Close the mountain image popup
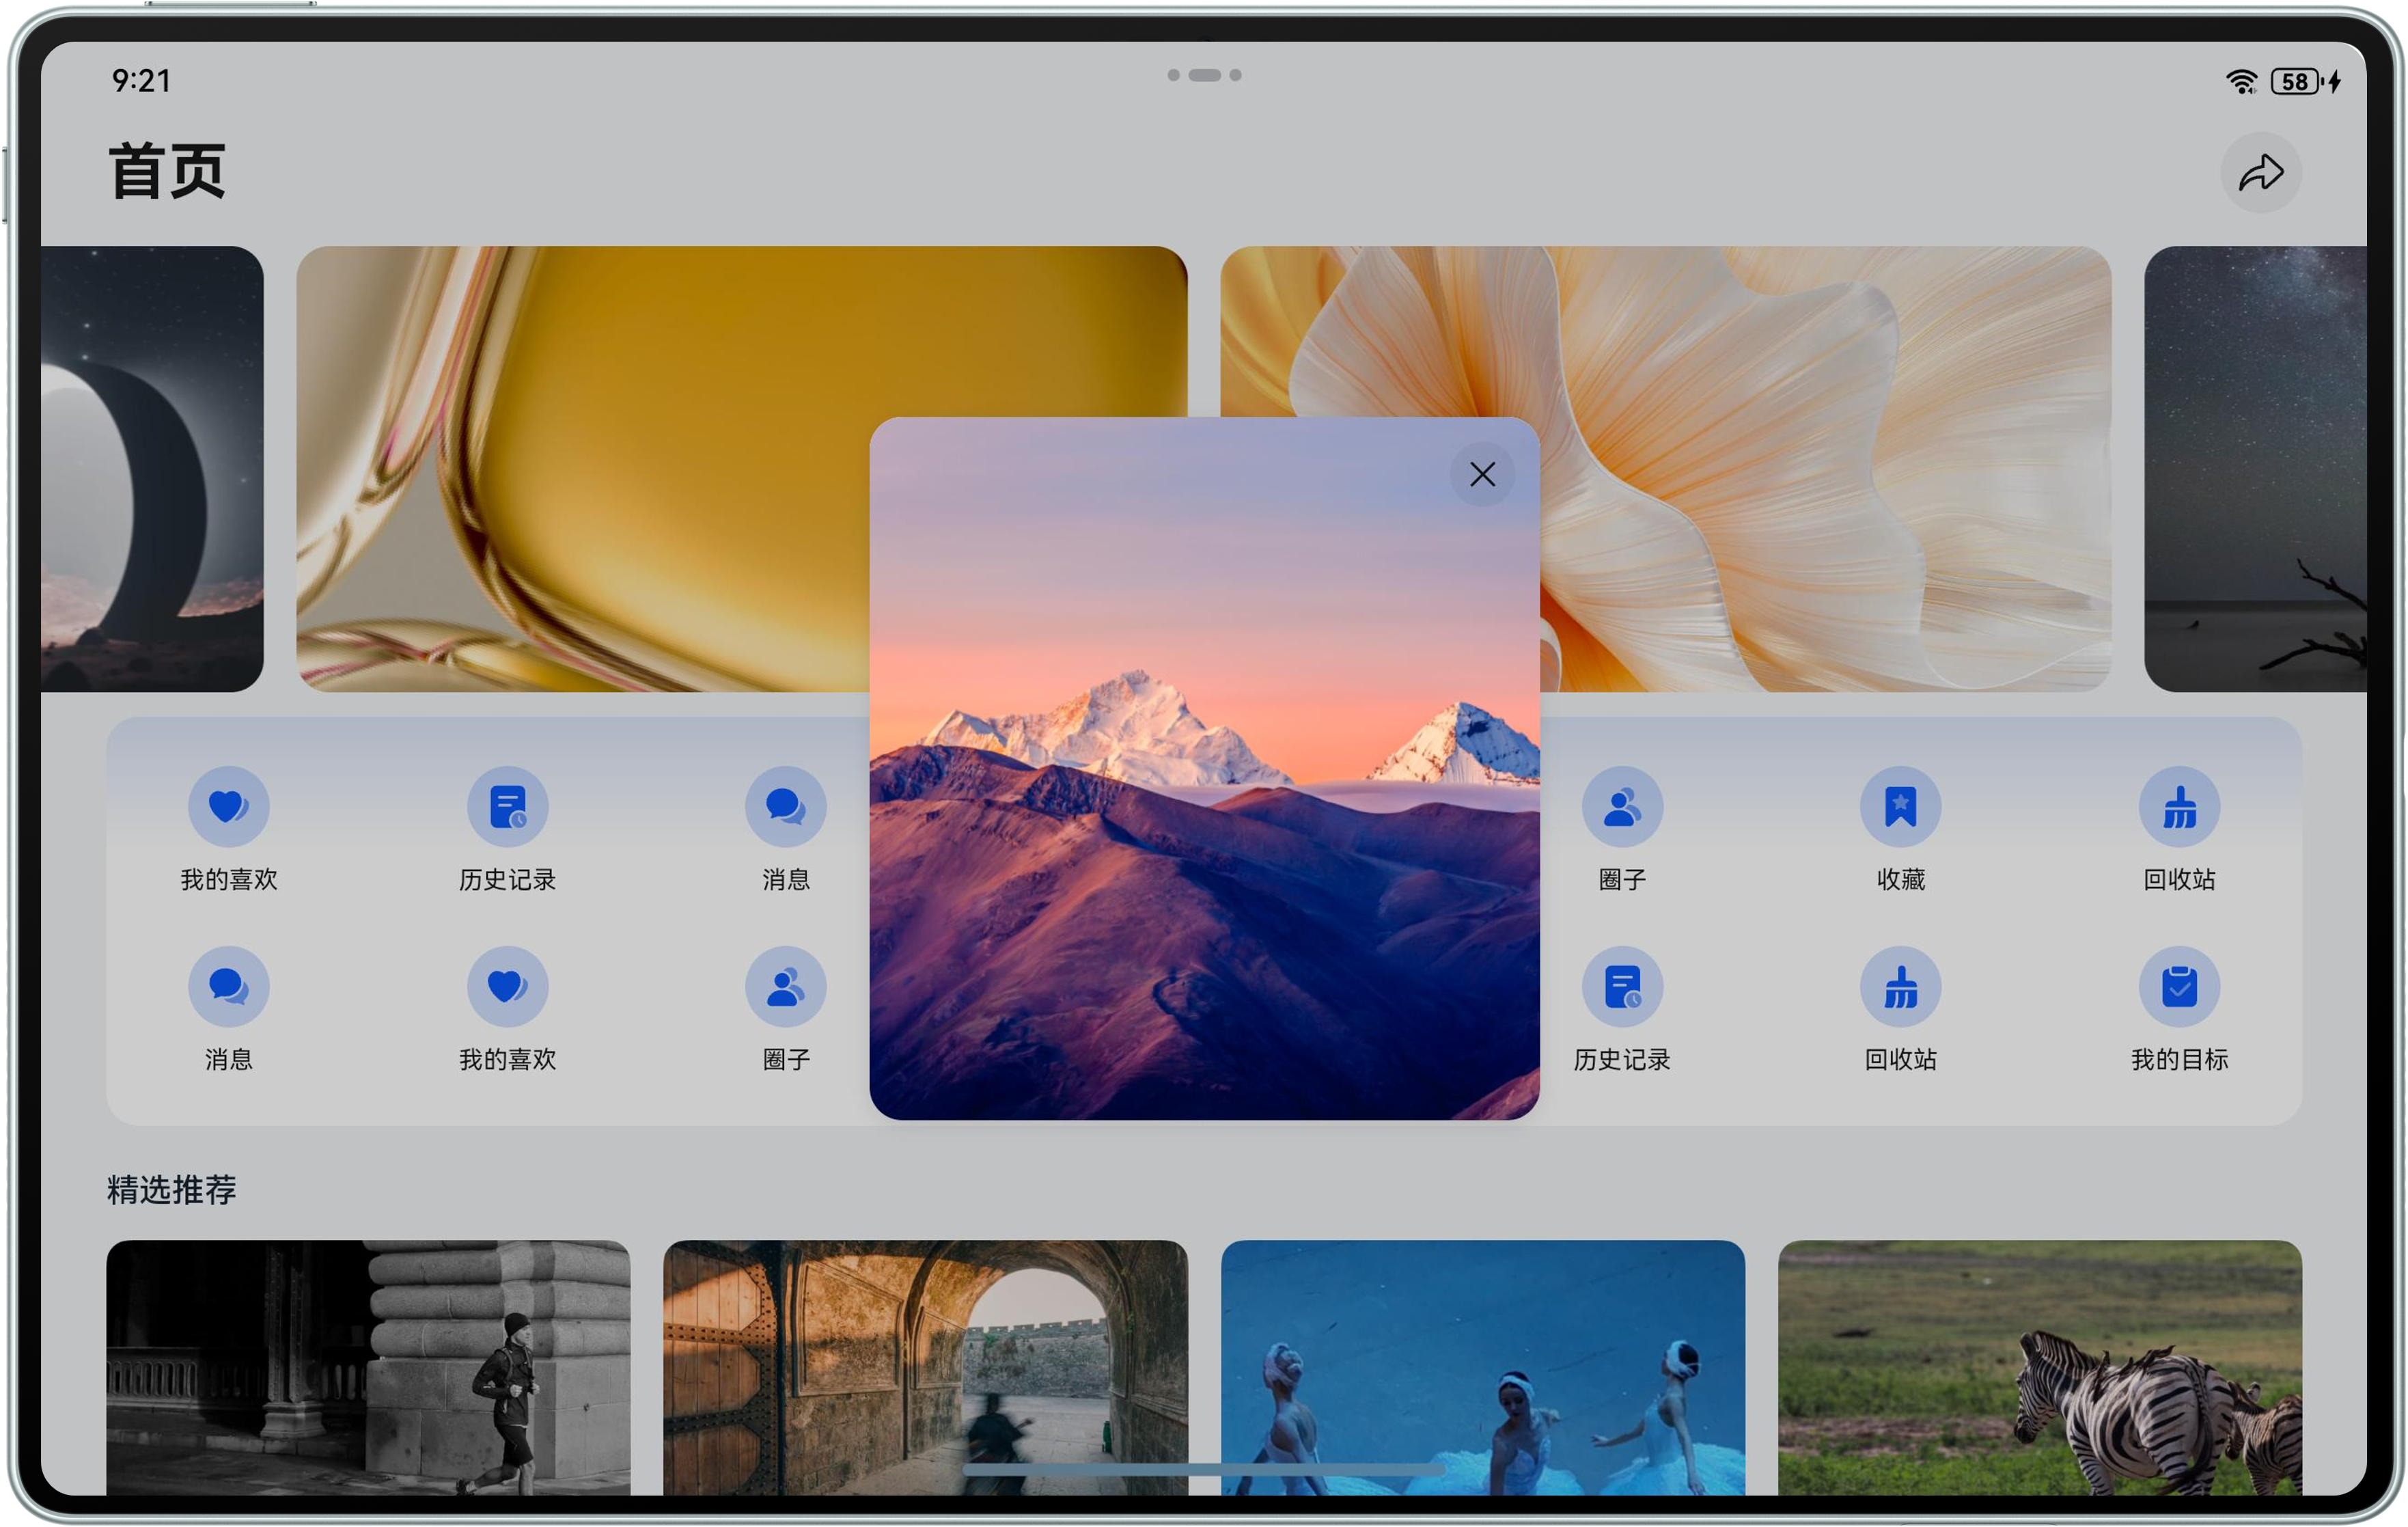 coord(1482,474)
